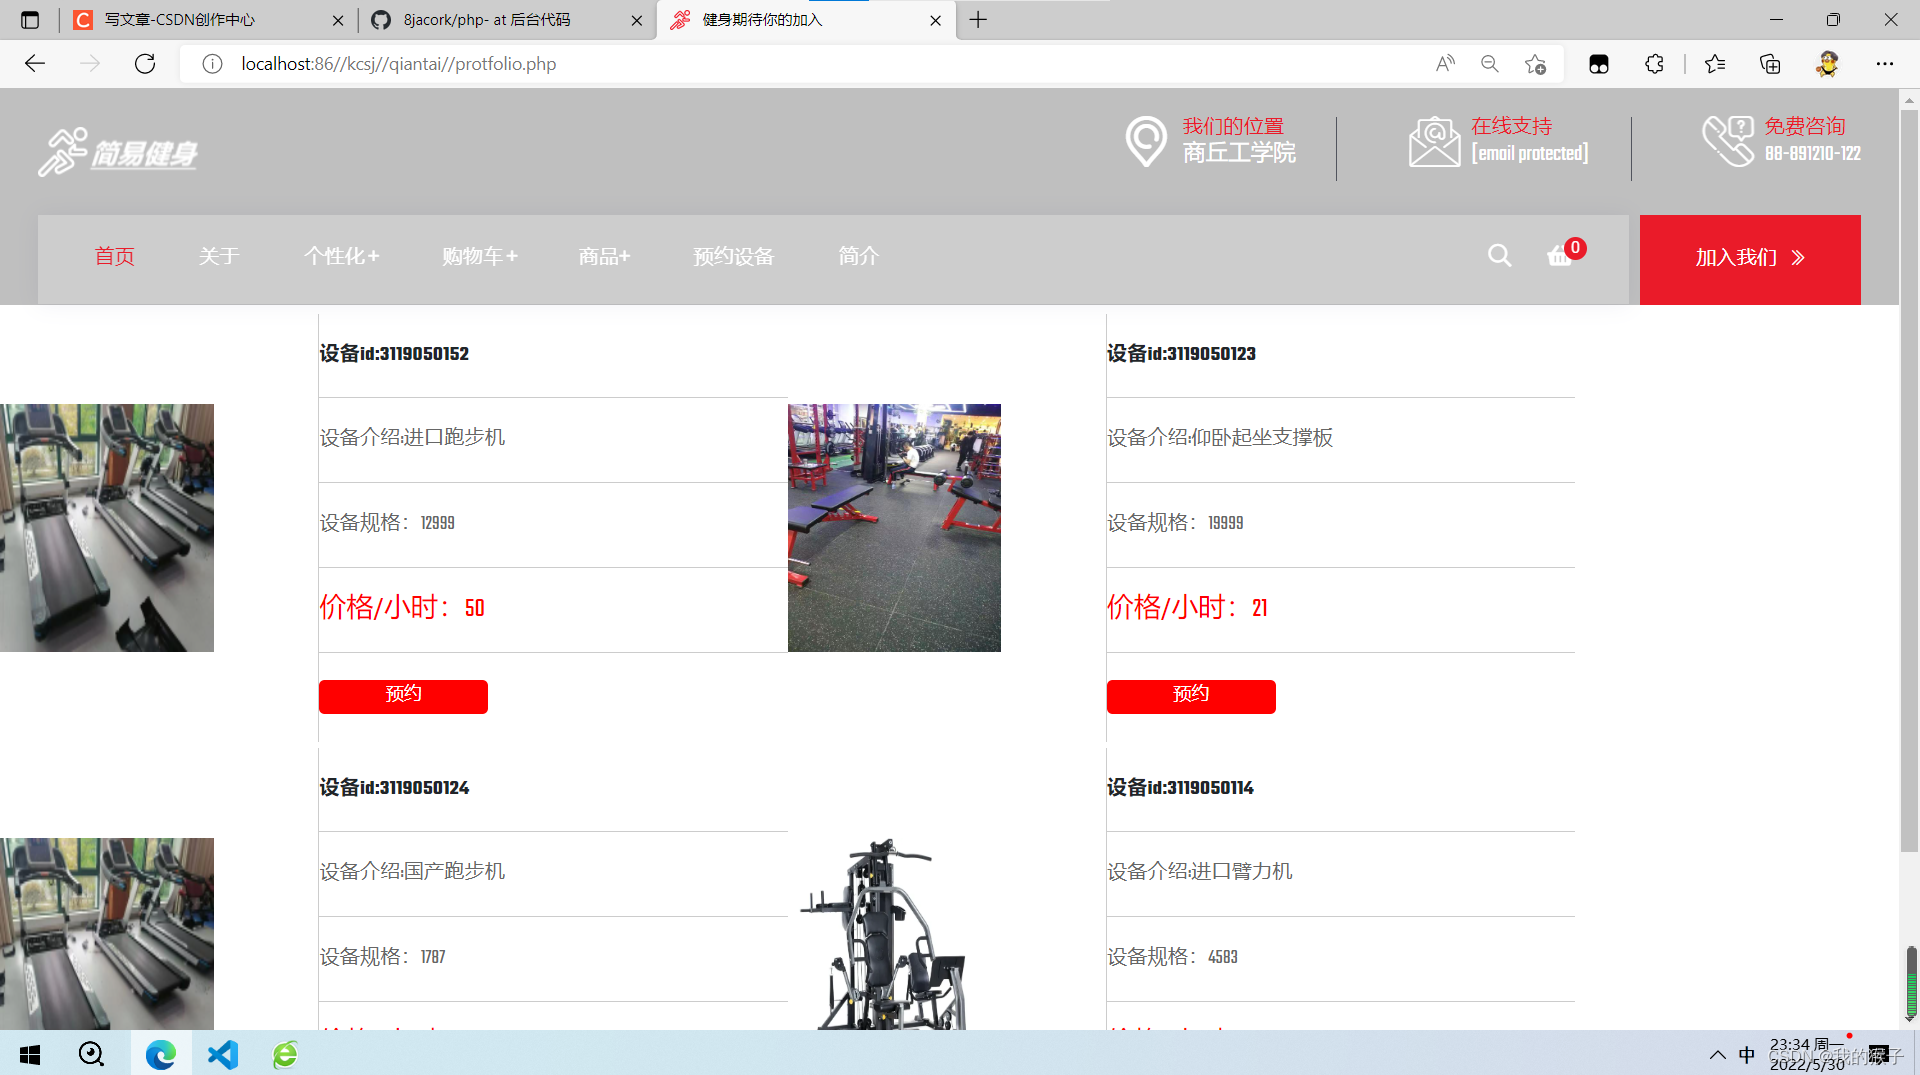
Task: Toggle the Collections panel in browser
Action: pos(1770,63)
